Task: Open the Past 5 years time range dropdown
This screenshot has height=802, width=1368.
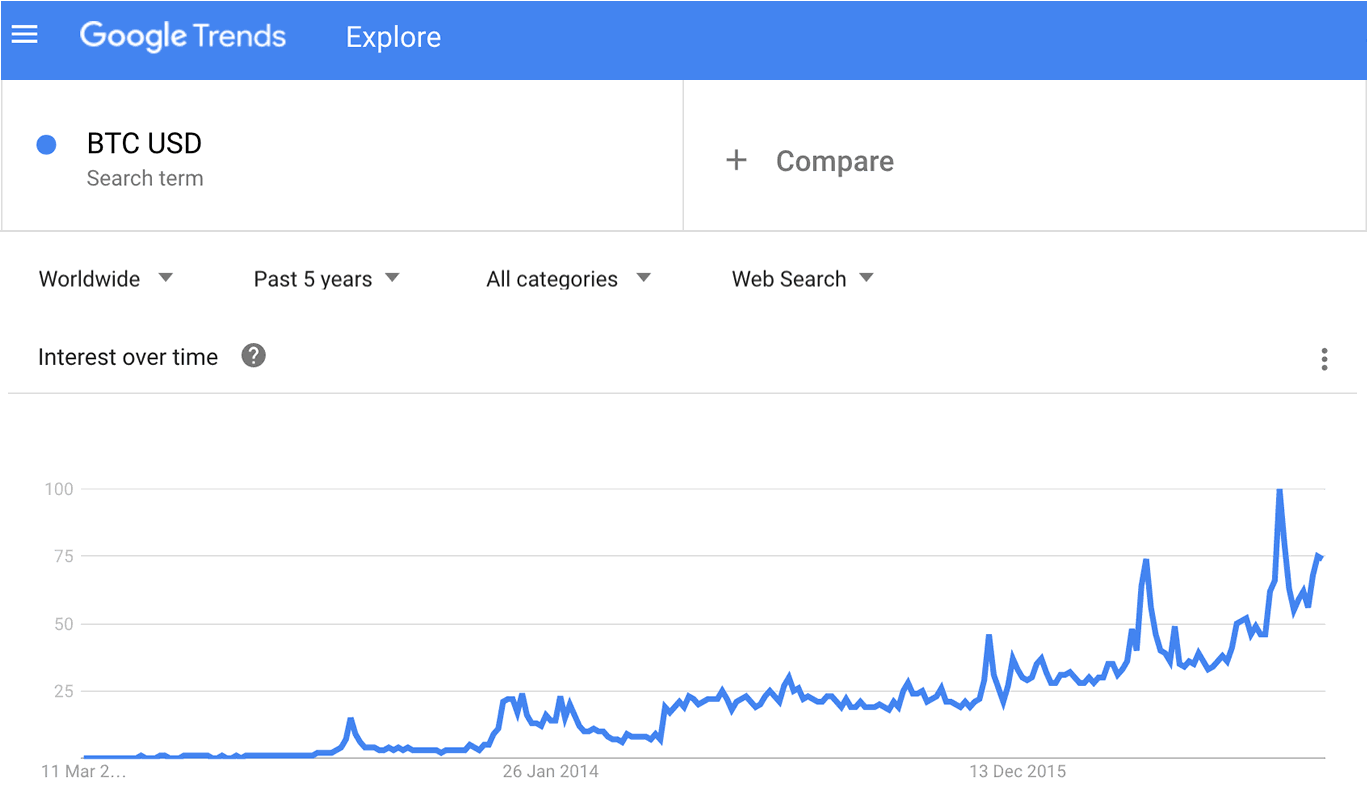Action: tap(327, 279)
